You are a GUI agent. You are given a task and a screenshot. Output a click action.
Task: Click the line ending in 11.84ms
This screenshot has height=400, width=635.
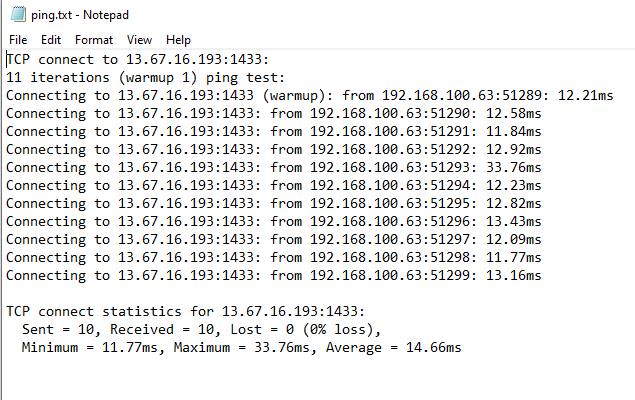click(x=274, y=131)
